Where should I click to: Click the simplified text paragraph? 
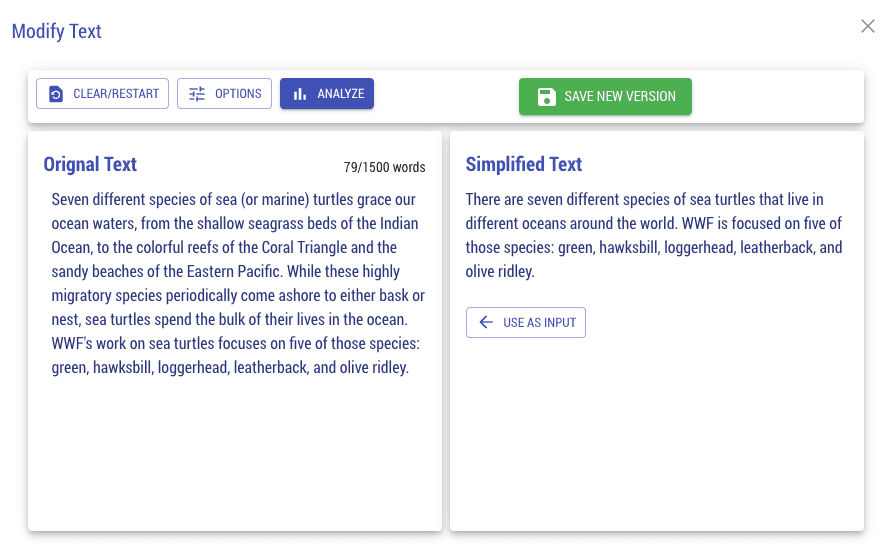654,235
